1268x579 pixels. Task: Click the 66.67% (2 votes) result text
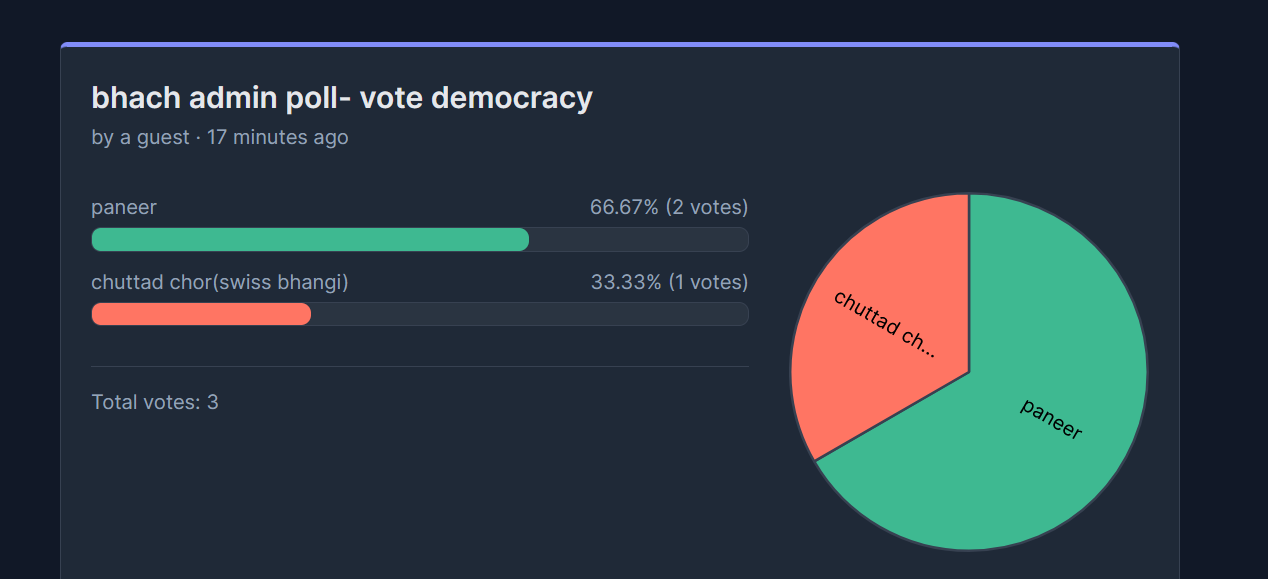pyautogui.click(x=669, y=208)
